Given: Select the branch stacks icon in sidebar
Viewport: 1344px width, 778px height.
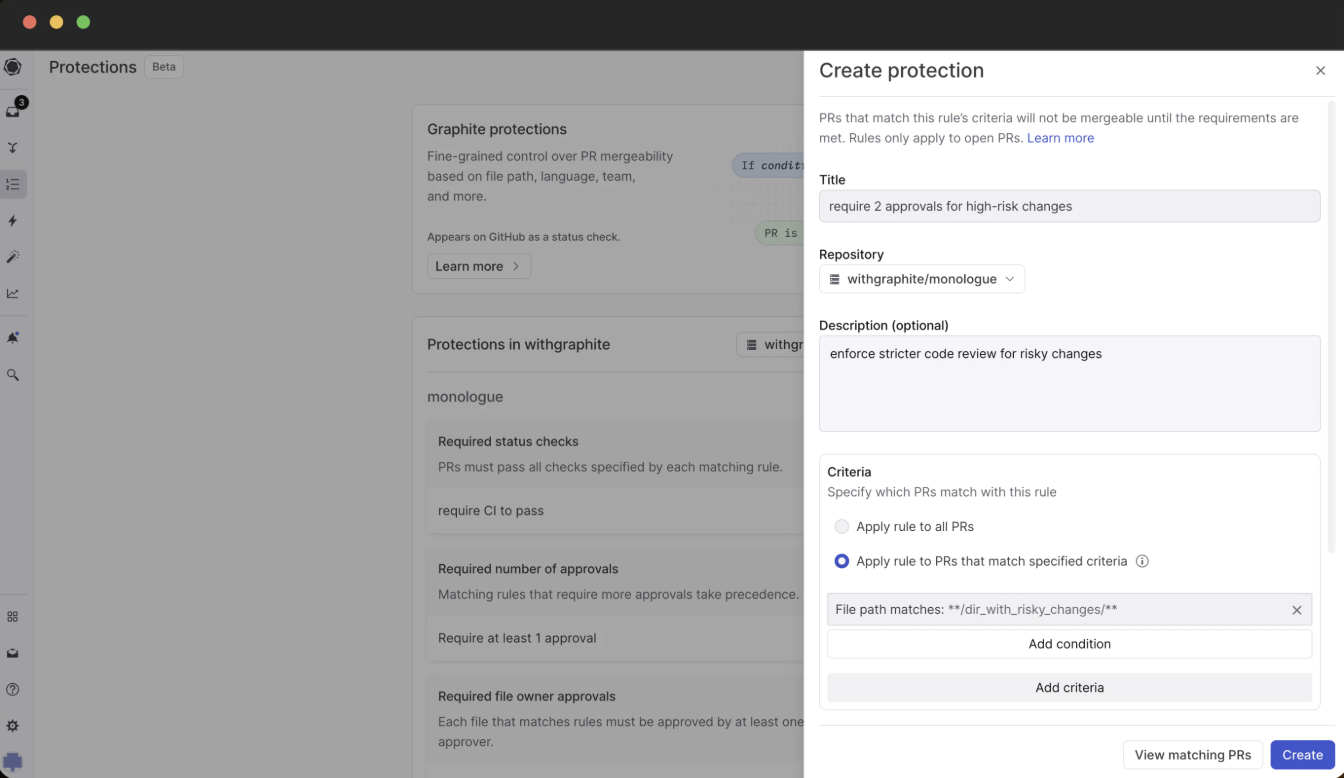Looking at the screenshot, I should coord(13,147).
